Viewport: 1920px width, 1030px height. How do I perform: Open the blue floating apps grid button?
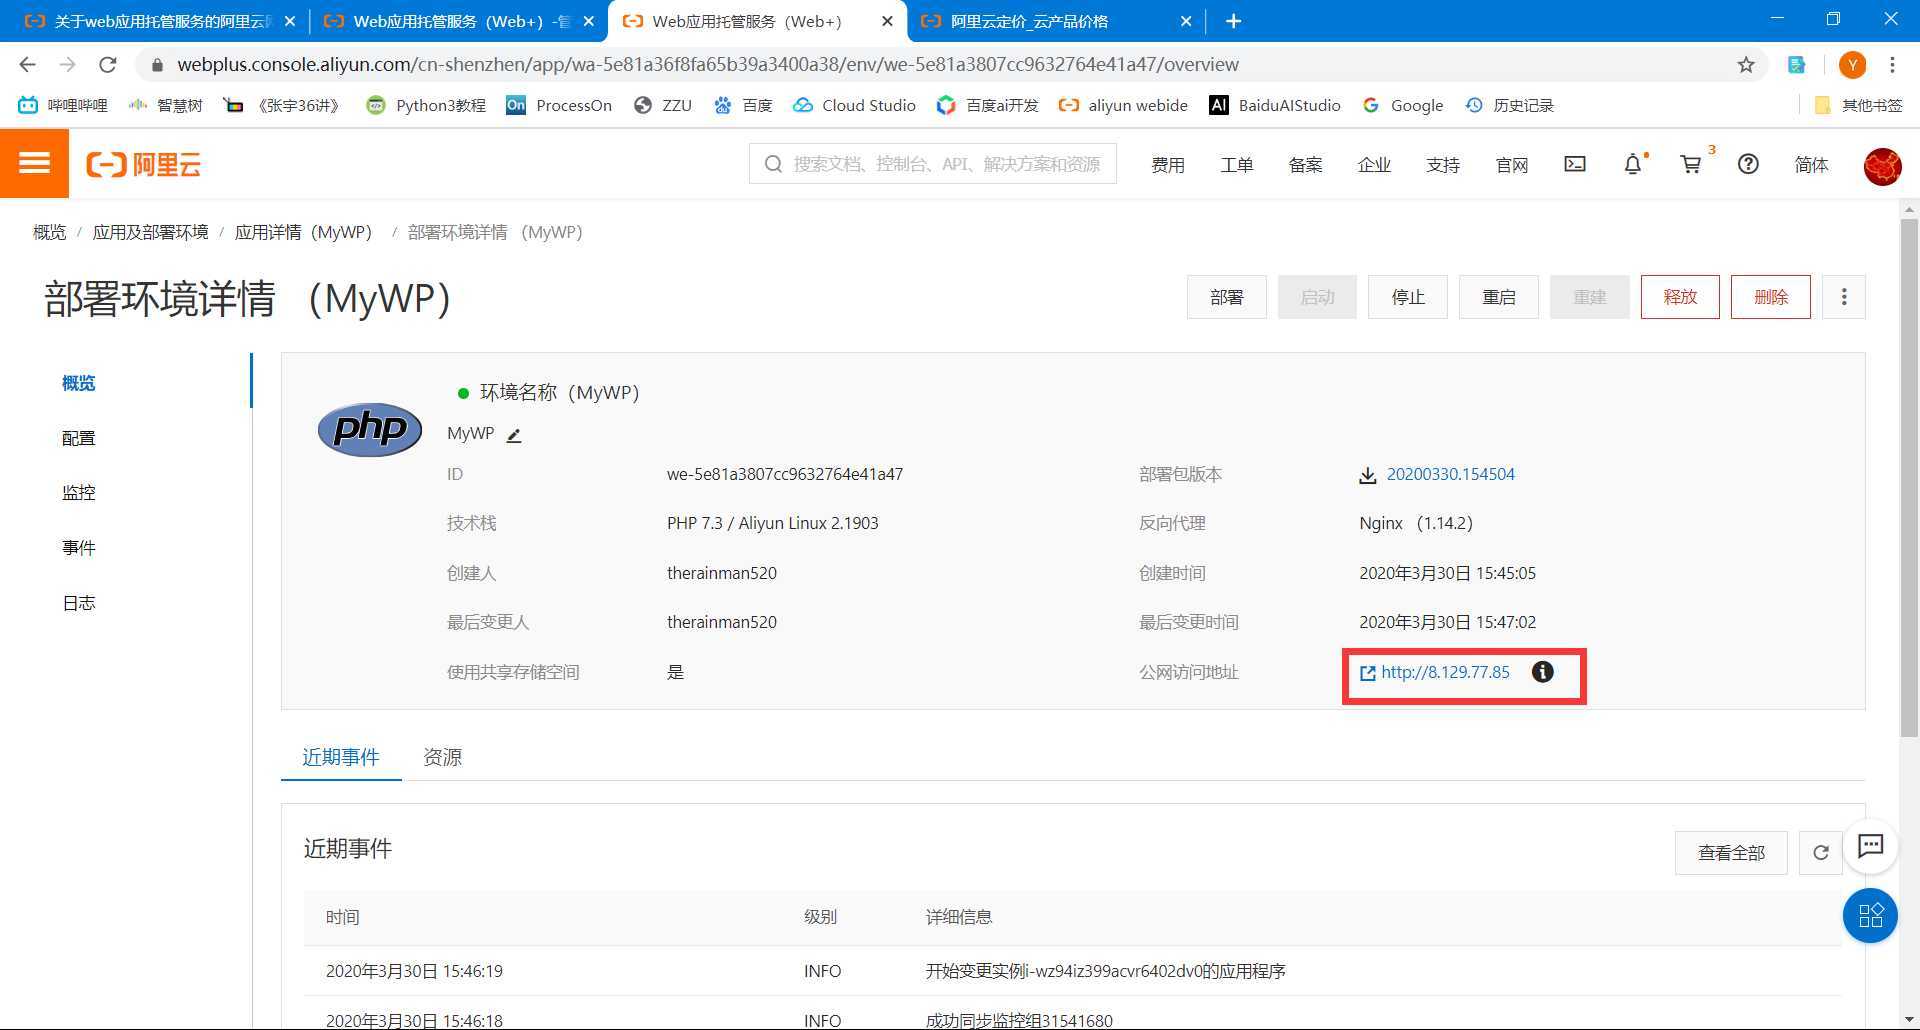pos(1870,915)
